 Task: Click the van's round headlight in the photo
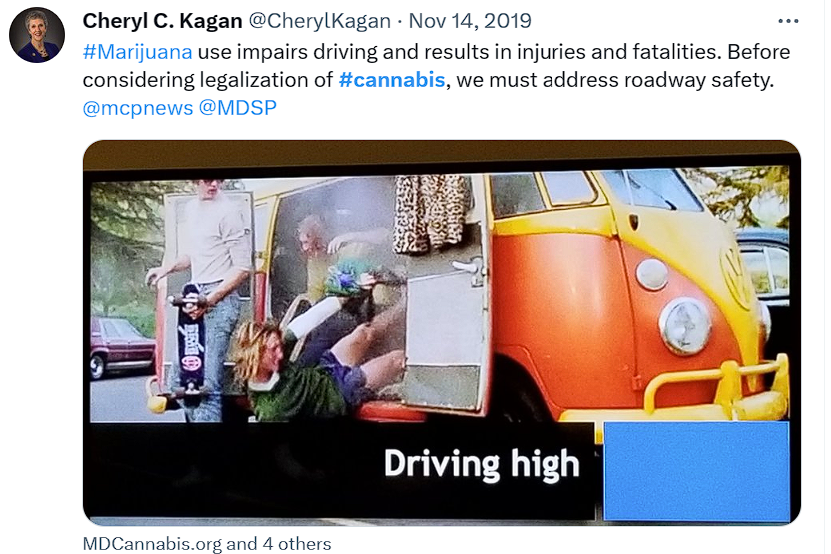(684, 326)
